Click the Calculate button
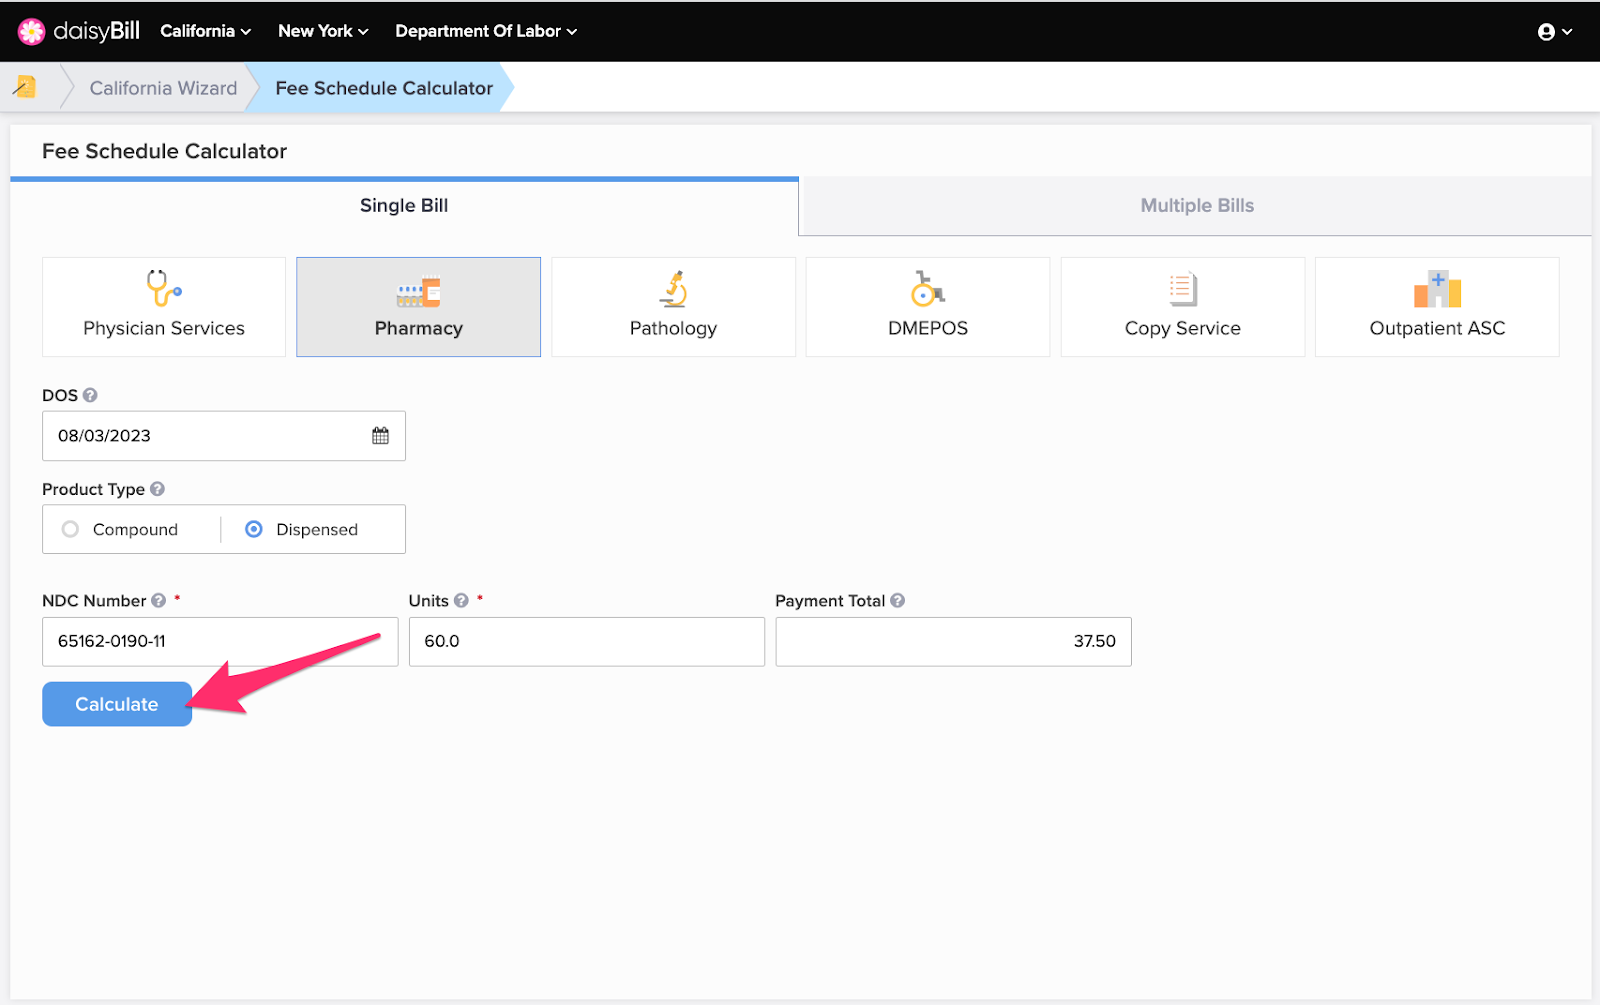 pos(117,704)
